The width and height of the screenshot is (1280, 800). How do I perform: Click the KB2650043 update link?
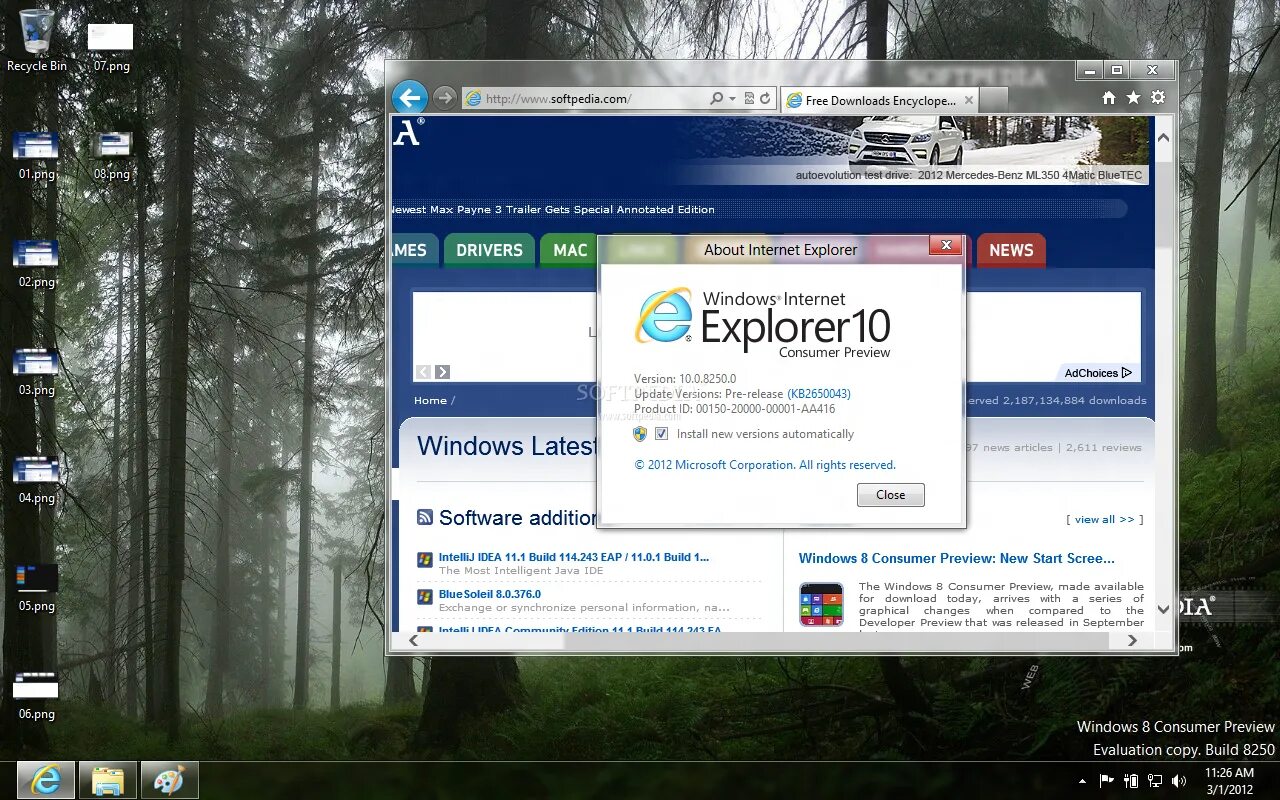click(819, 394)
